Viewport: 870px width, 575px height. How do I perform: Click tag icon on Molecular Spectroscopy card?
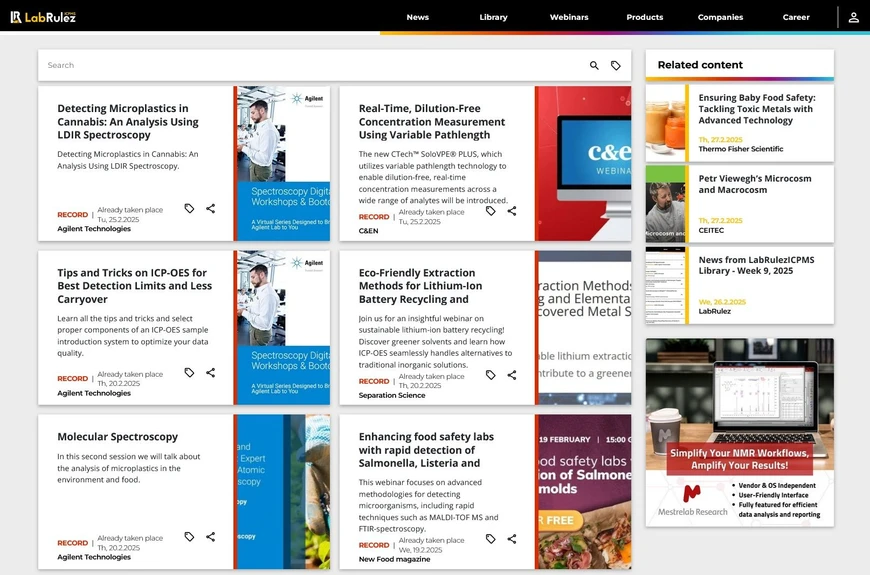[x=189, y=537]
